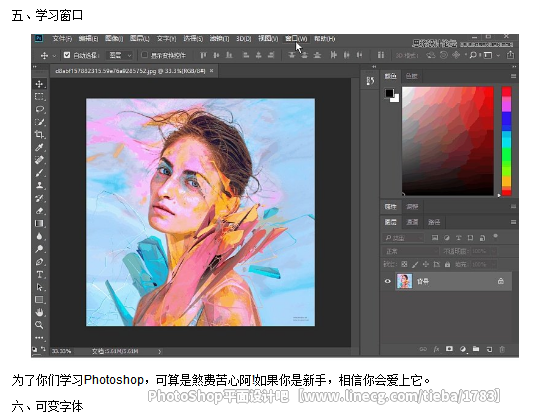Select the Type tool
This screenshot has width=556, height=415.
[x=39, y=275]
